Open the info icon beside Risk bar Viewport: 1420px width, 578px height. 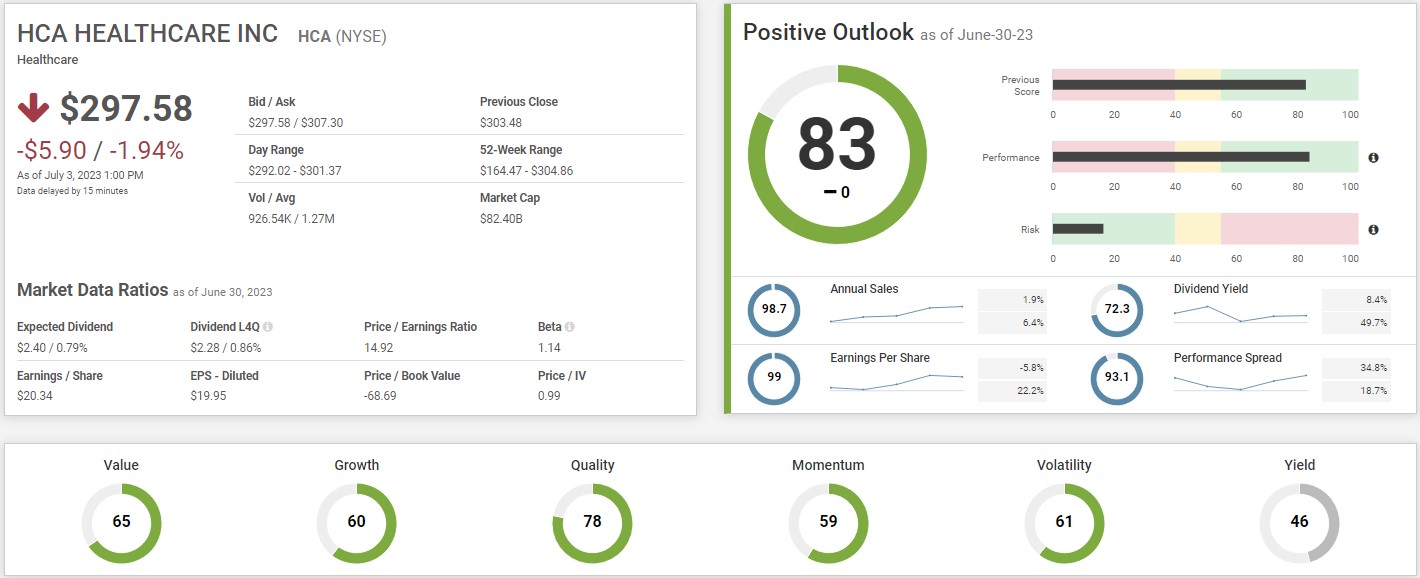1373,230
